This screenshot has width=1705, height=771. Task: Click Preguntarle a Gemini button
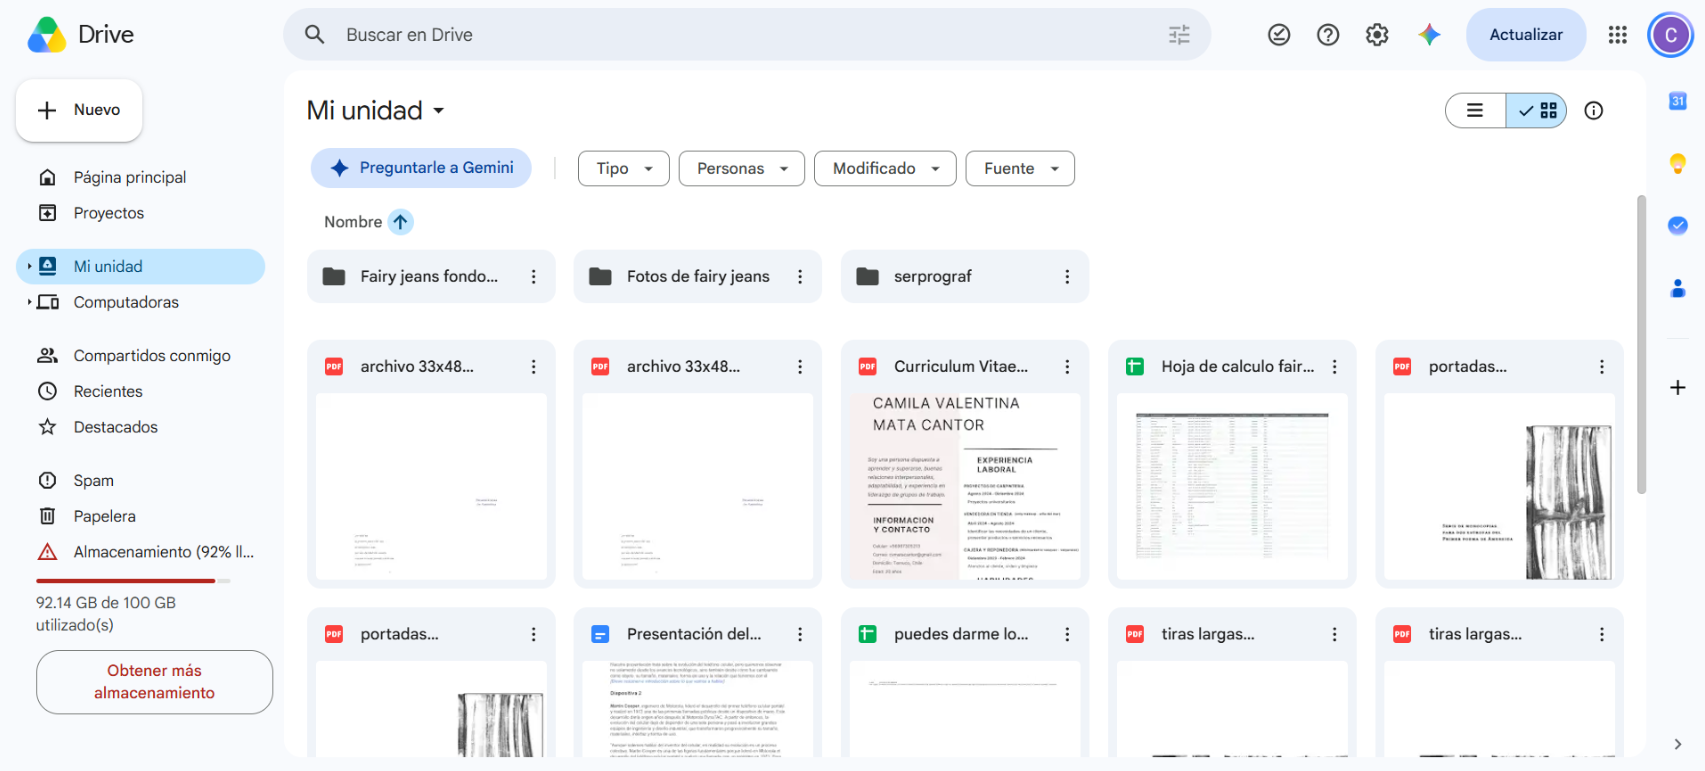tap(421, 168)
